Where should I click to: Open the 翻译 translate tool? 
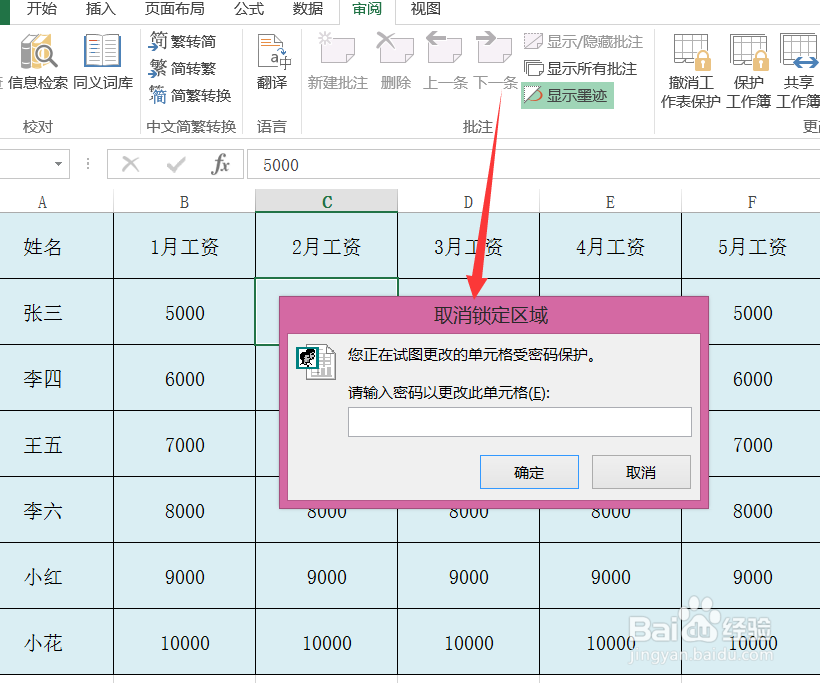pyautogui.click(x=274, y=60)
